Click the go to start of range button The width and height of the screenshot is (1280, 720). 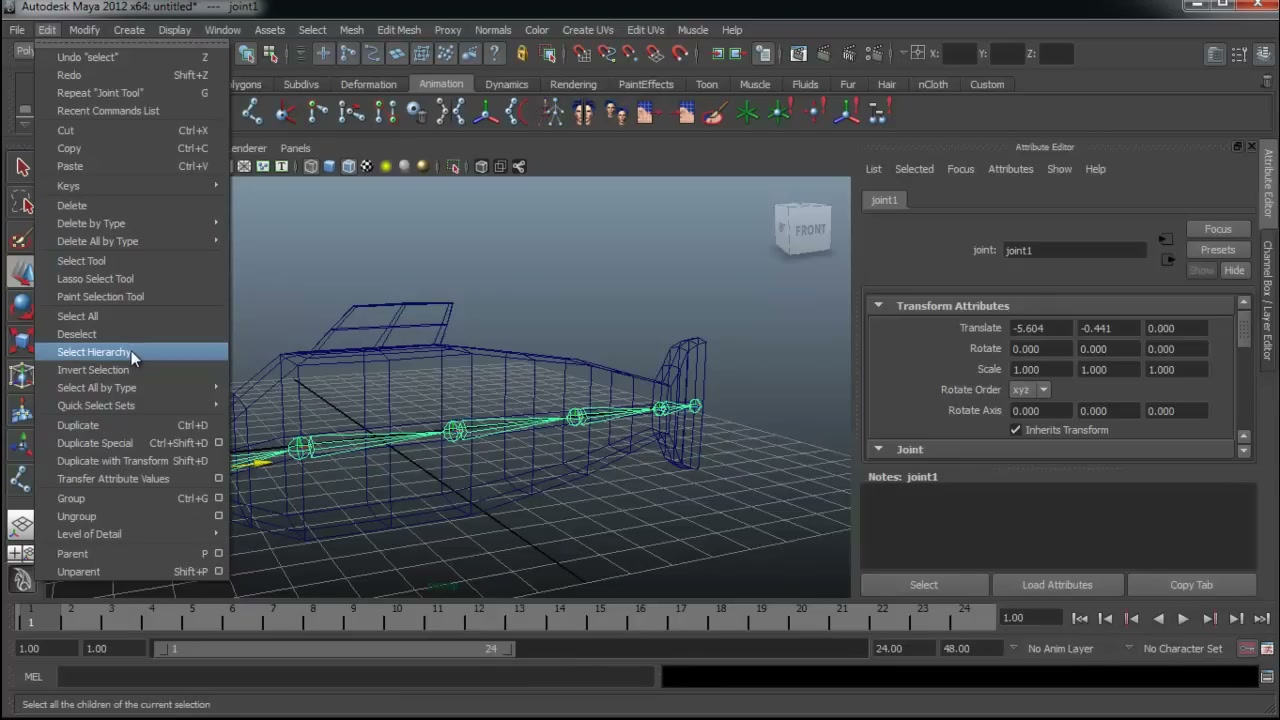[1079, 619]
